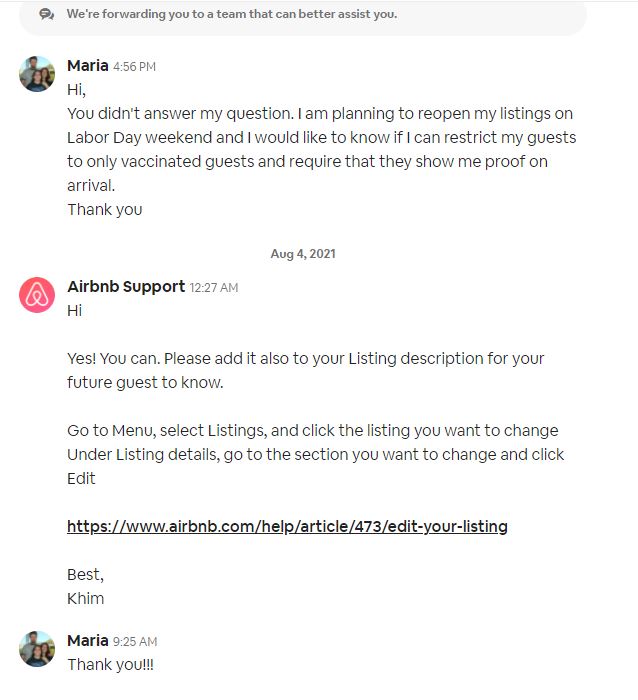This screenshot has height=700, width=638.
Task: Click the Airbnb Support sender name
Action: pyautogui.click(x=126, y=286)
